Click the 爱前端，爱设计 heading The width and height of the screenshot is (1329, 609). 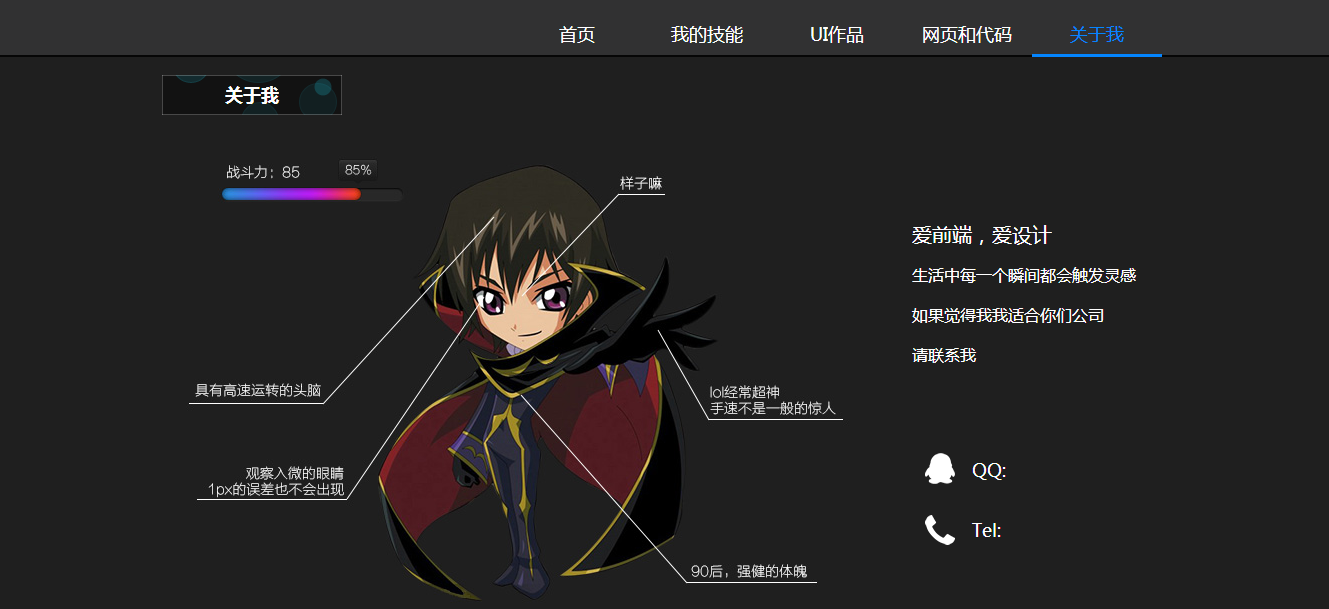click(981, 236)
